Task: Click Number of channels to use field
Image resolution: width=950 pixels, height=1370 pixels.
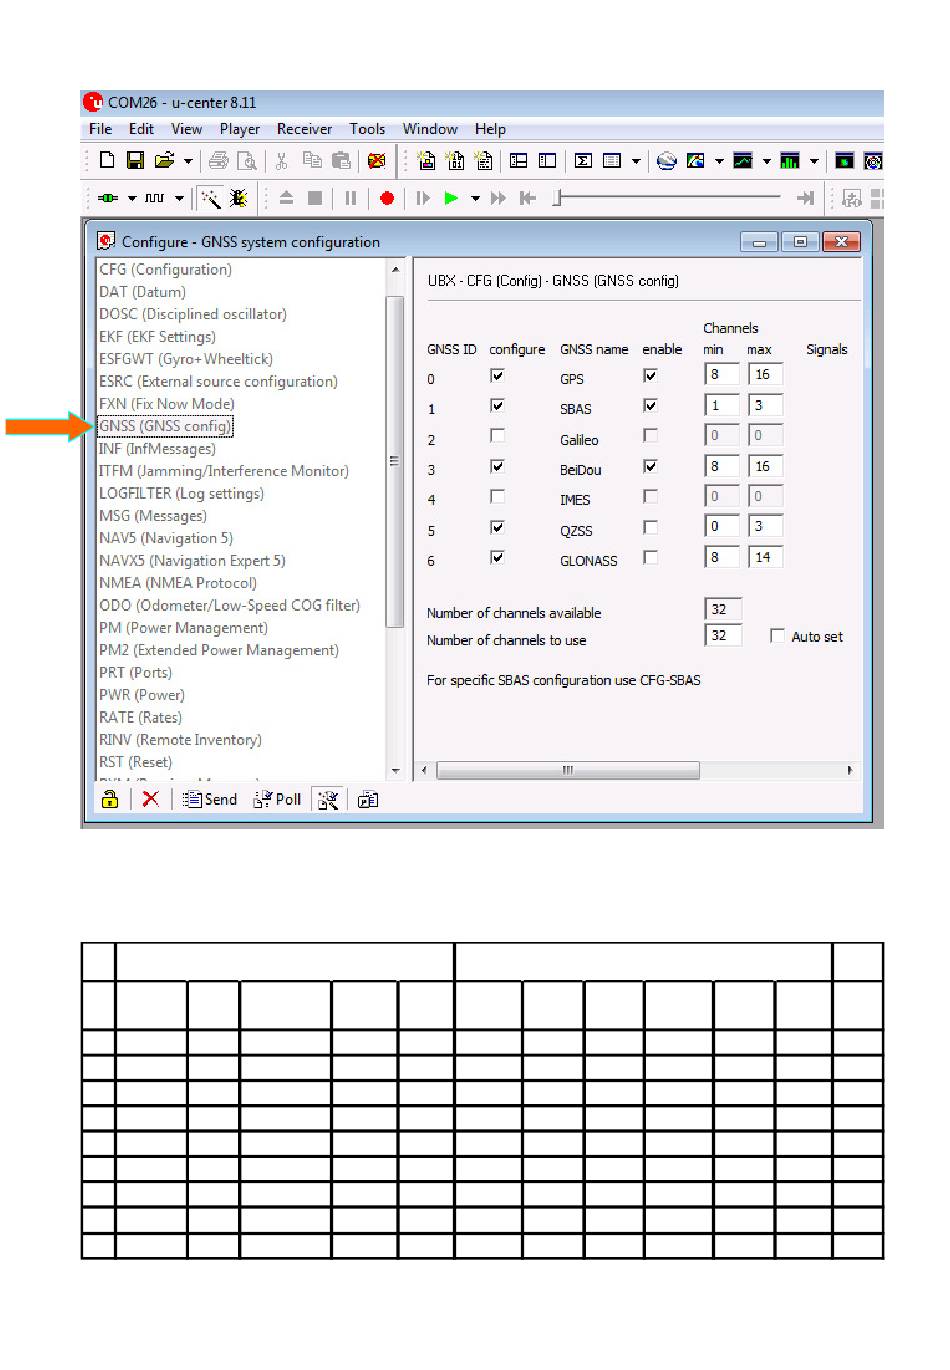Action: pyautogui.click(x=723, y=635)
